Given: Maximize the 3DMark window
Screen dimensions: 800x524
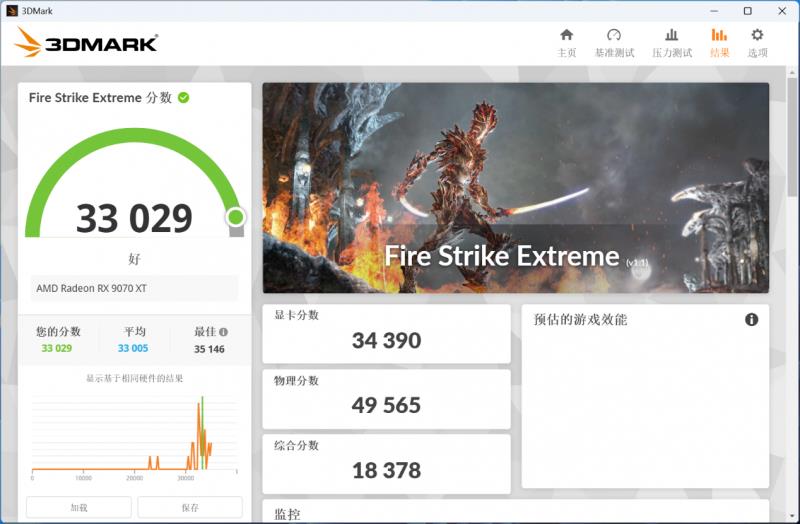Looking at the screenshot, I should click(x=747, y=11).
